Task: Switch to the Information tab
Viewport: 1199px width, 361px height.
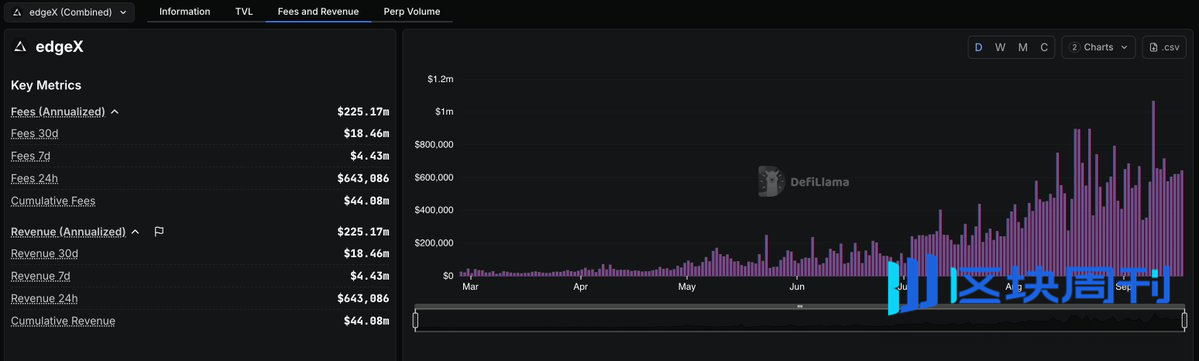Action: coord(184,11)
